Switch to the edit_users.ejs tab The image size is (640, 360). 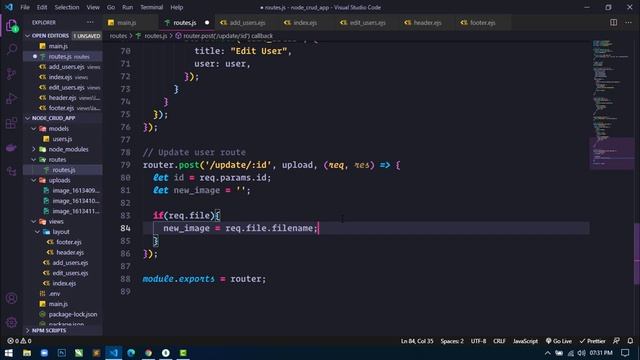[367, 23]
